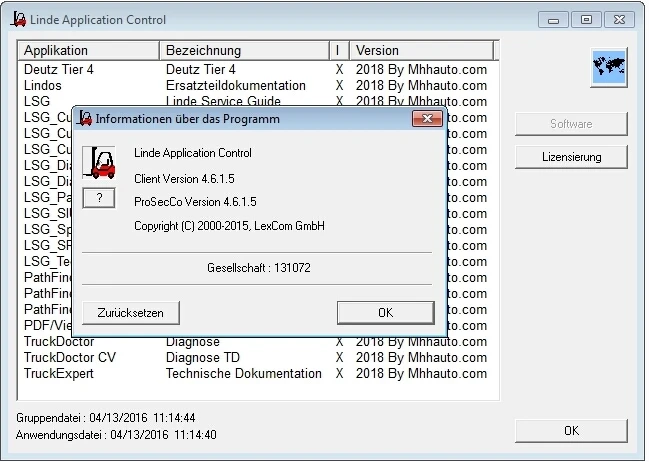
Task: Click the Gruppendatei date status line
Action: click(x=106, y=418)
